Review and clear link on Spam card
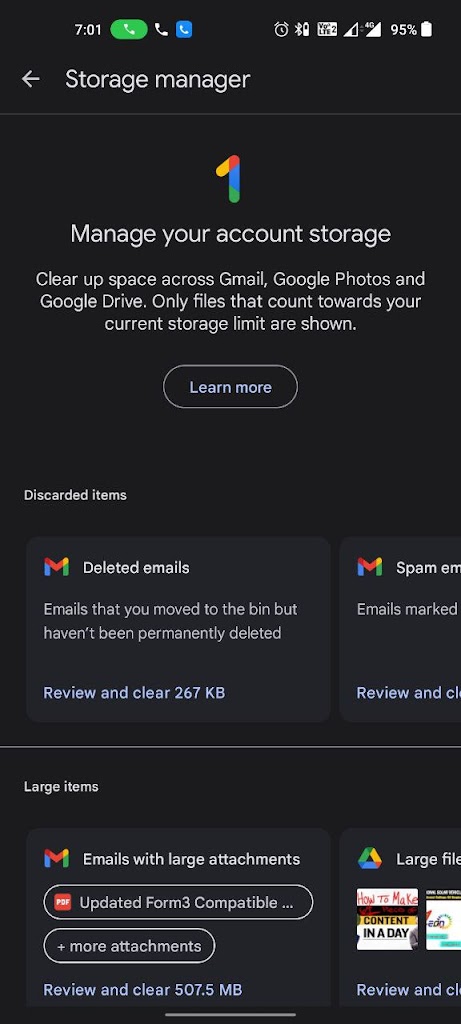This screenshot has width=461, height=1024. pos(409,693)
